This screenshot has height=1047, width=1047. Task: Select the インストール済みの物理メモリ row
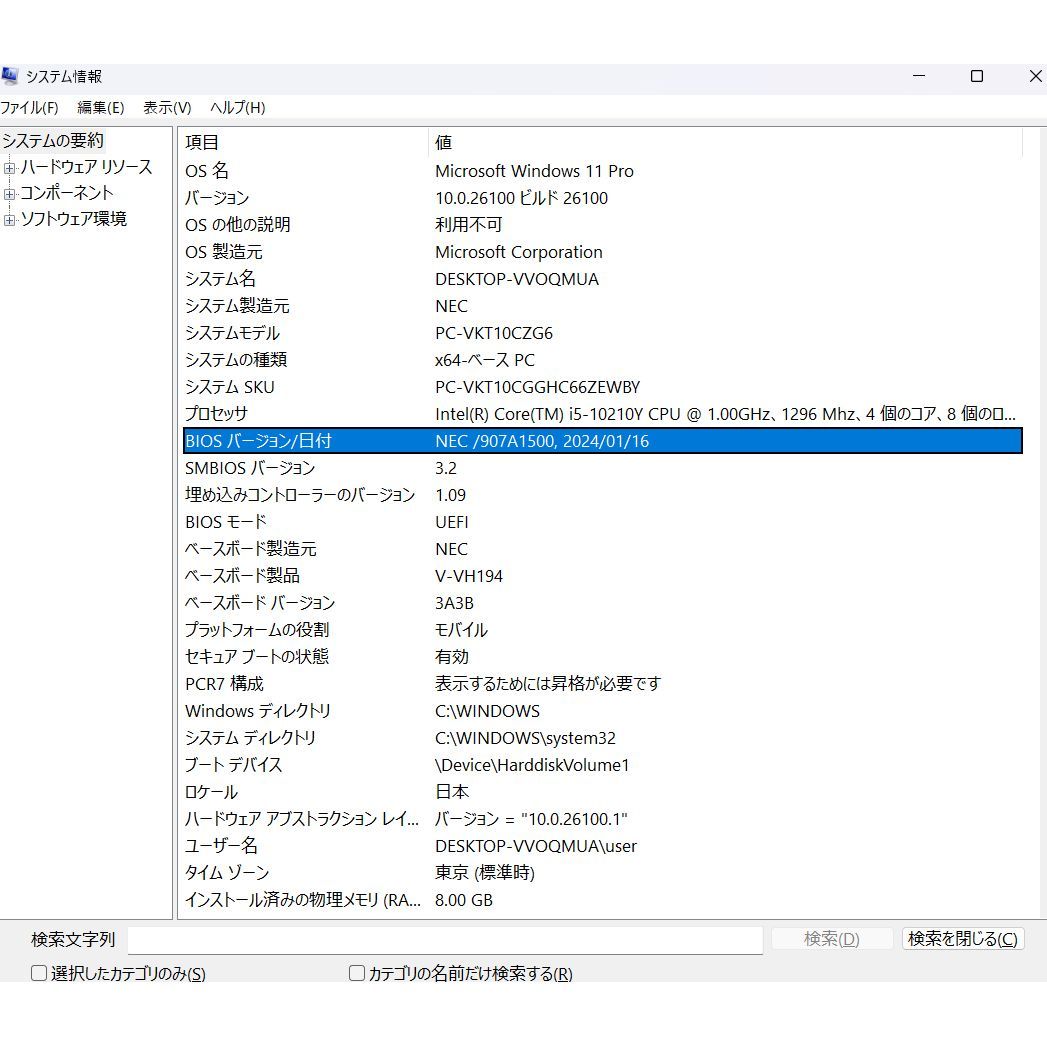(602, 900)
